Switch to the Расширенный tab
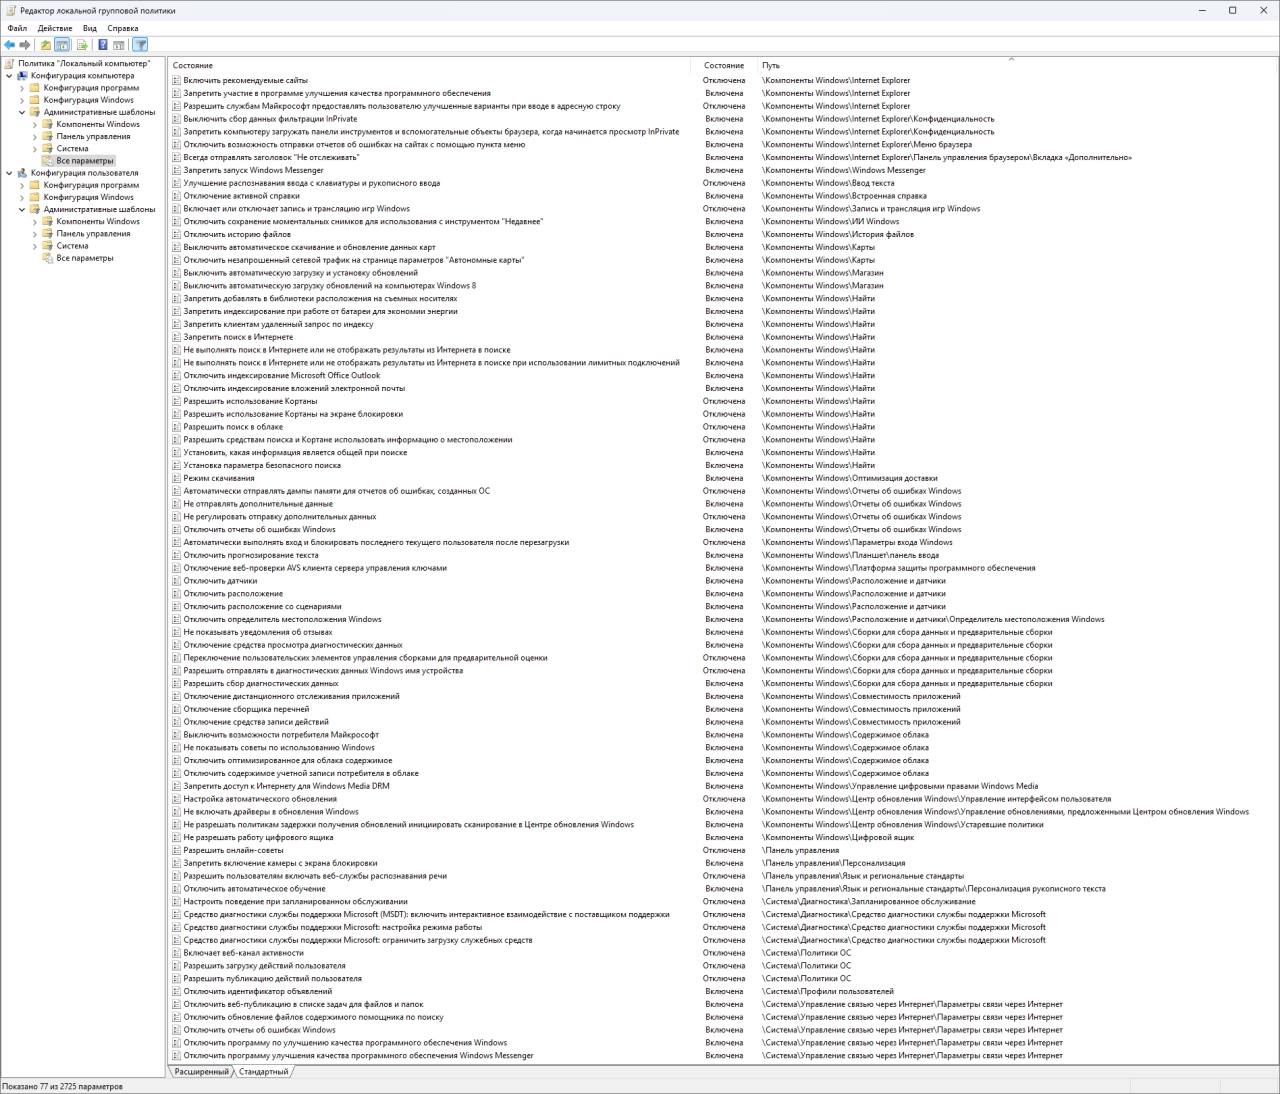 tap(201, 1071)
